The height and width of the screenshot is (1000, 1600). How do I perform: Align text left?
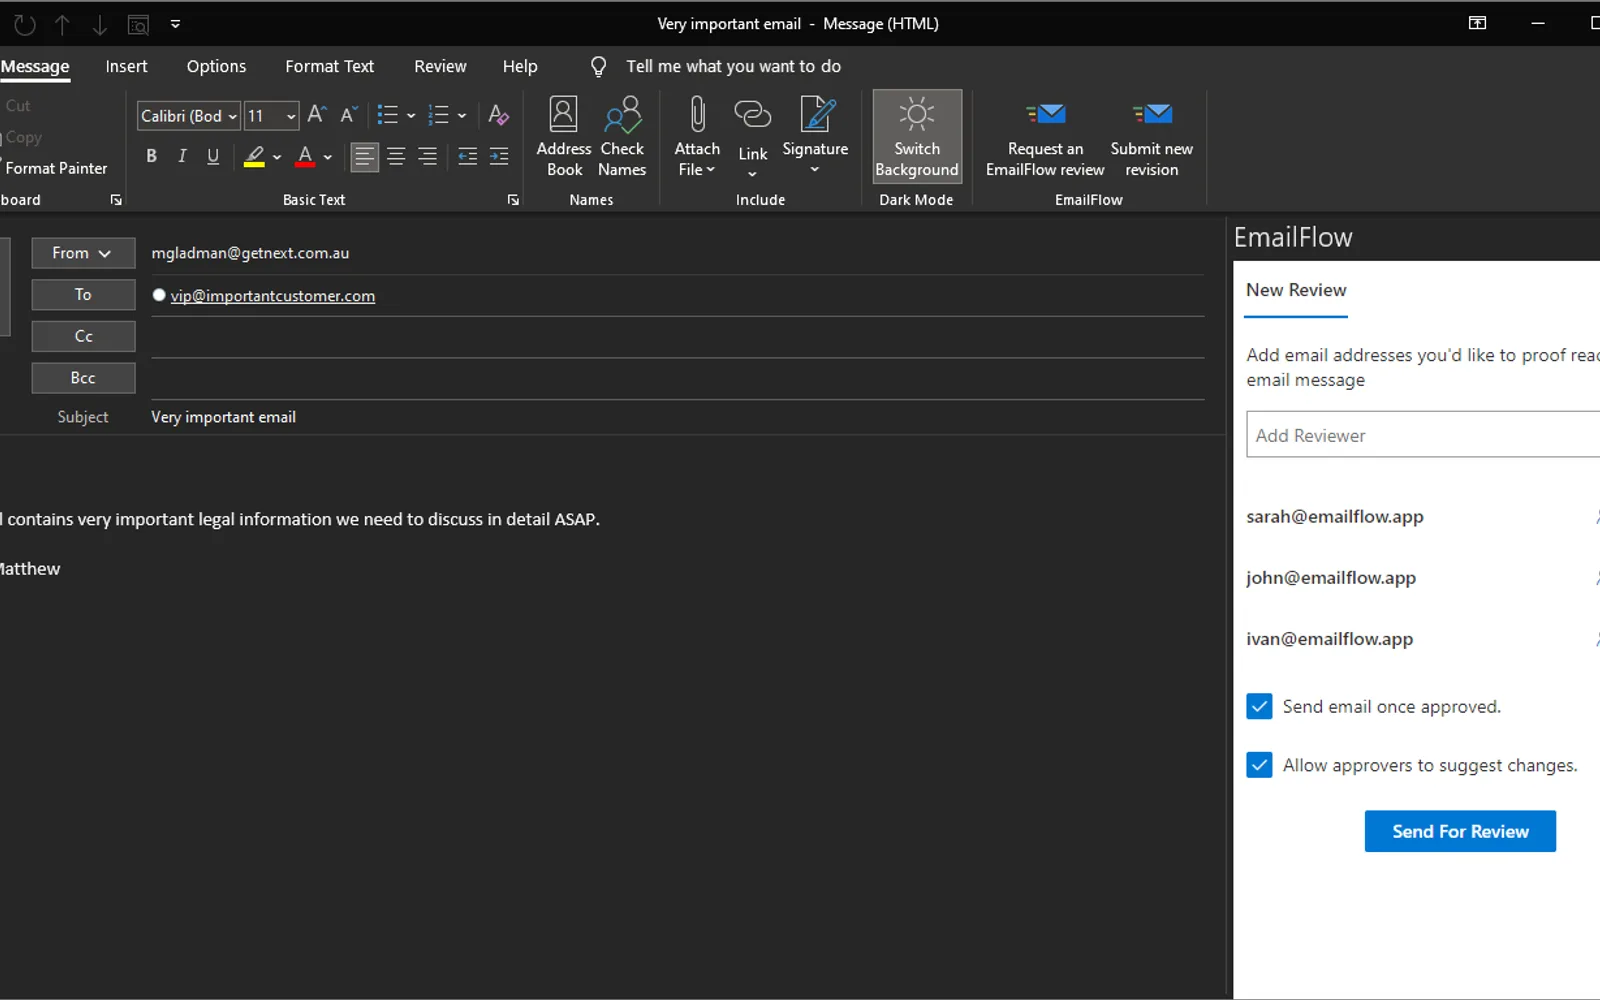[x=365, y=156]
